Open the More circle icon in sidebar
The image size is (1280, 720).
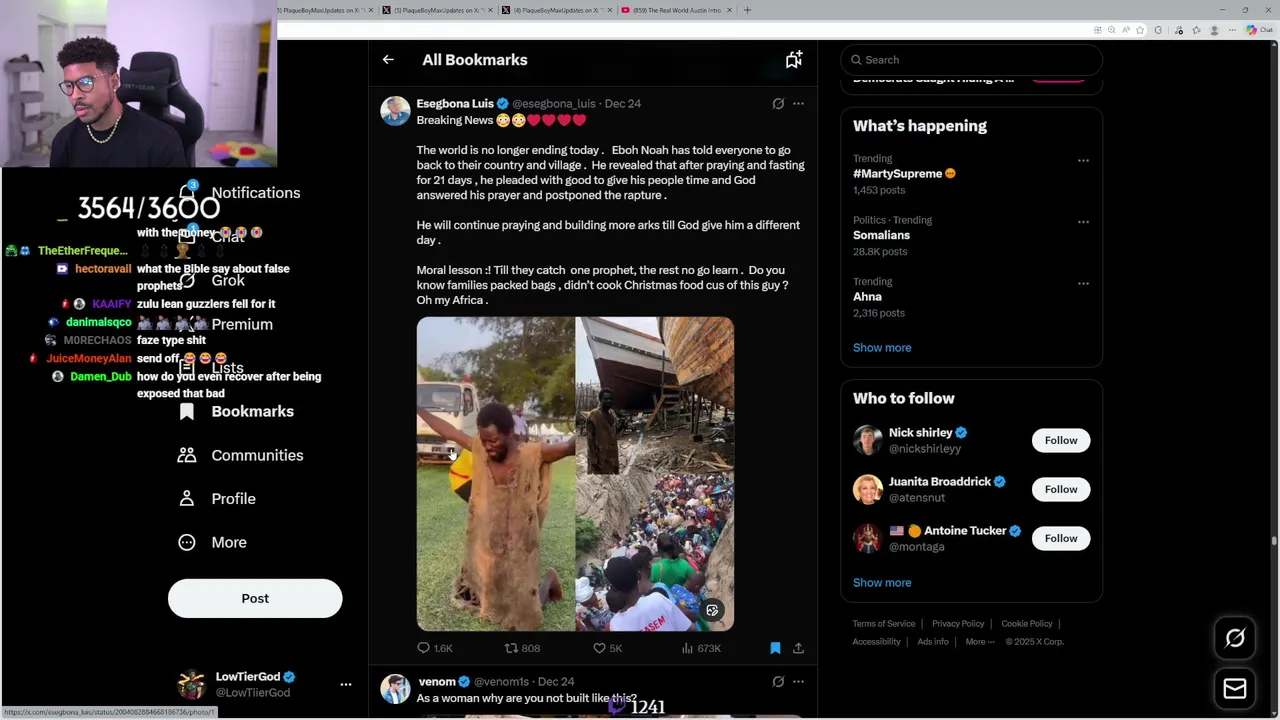[187, 542]
